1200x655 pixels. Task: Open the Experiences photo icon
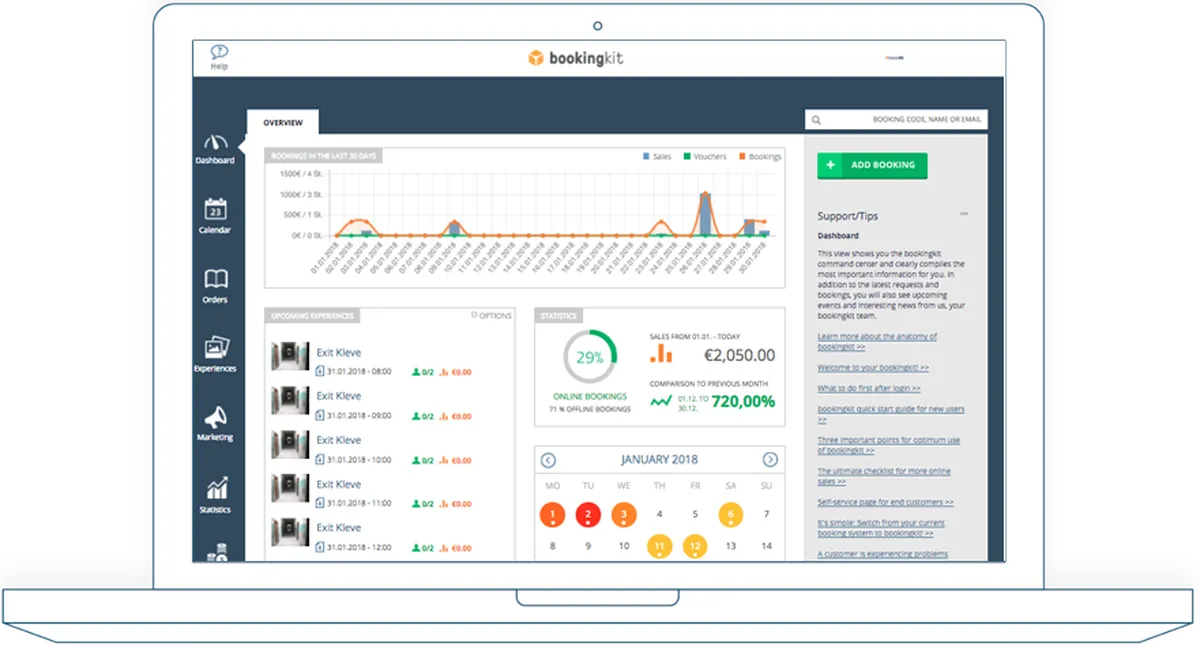coord(215,348)
